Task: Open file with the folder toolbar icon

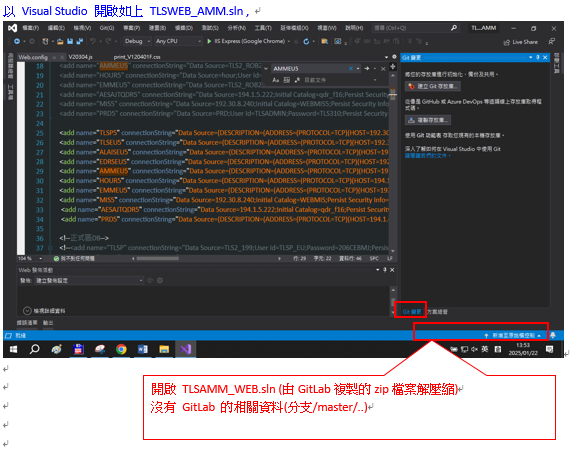Action: point(60,41)
